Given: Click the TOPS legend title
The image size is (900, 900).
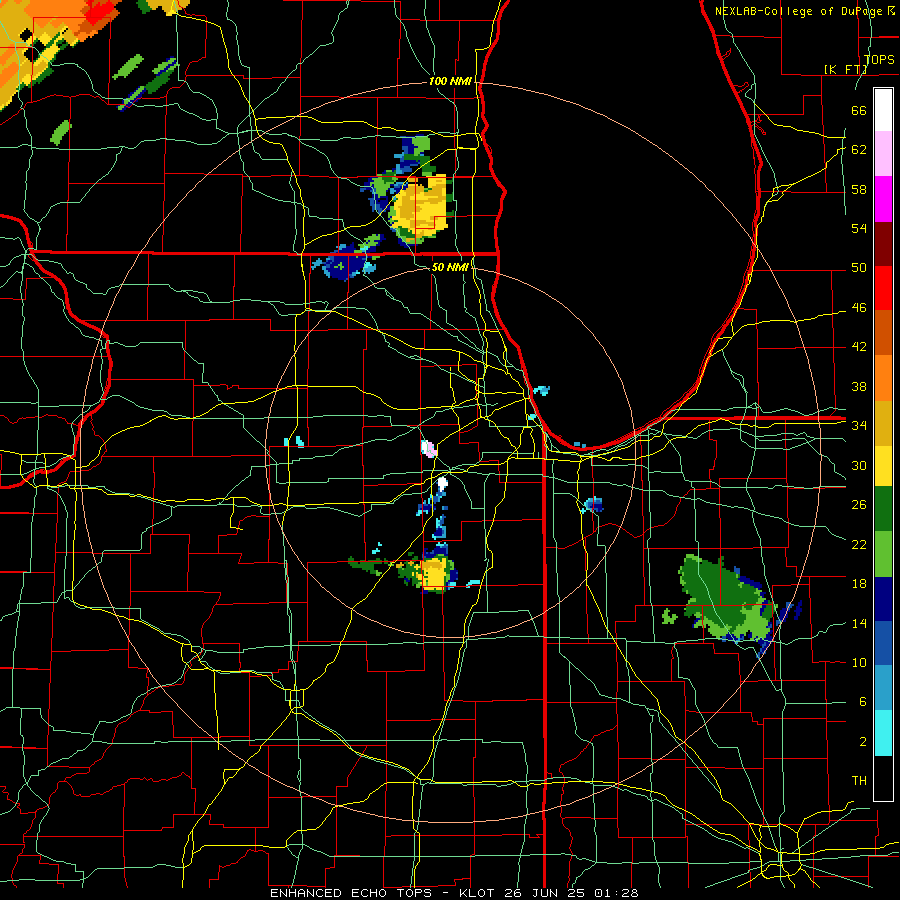Looking at the screenshot, I should click(x=879, y=59).
